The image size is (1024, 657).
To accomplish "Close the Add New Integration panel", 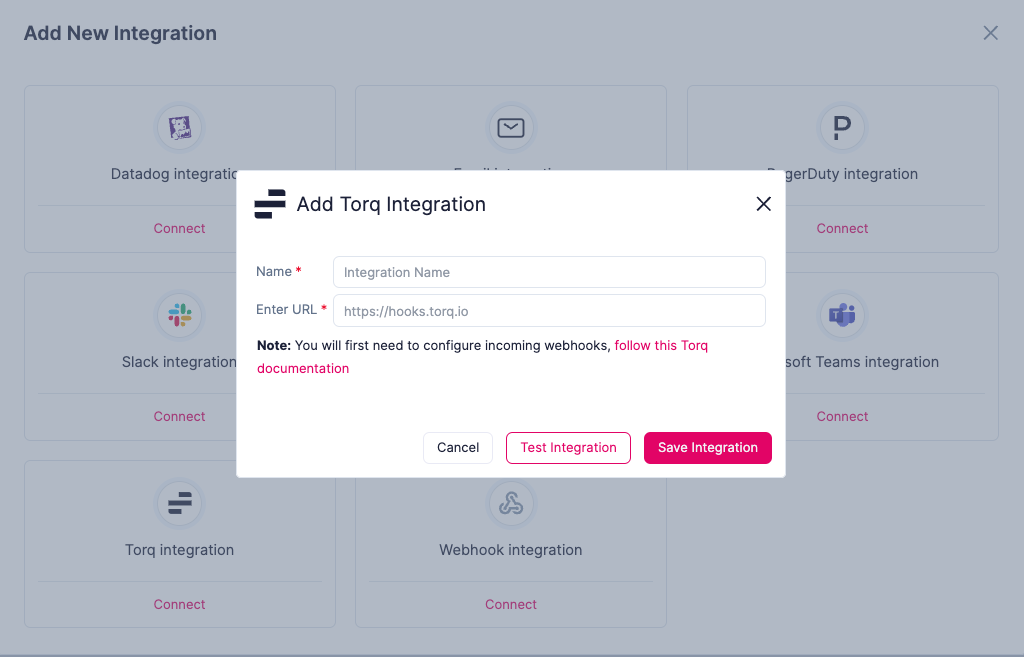I will coord(991,33).
